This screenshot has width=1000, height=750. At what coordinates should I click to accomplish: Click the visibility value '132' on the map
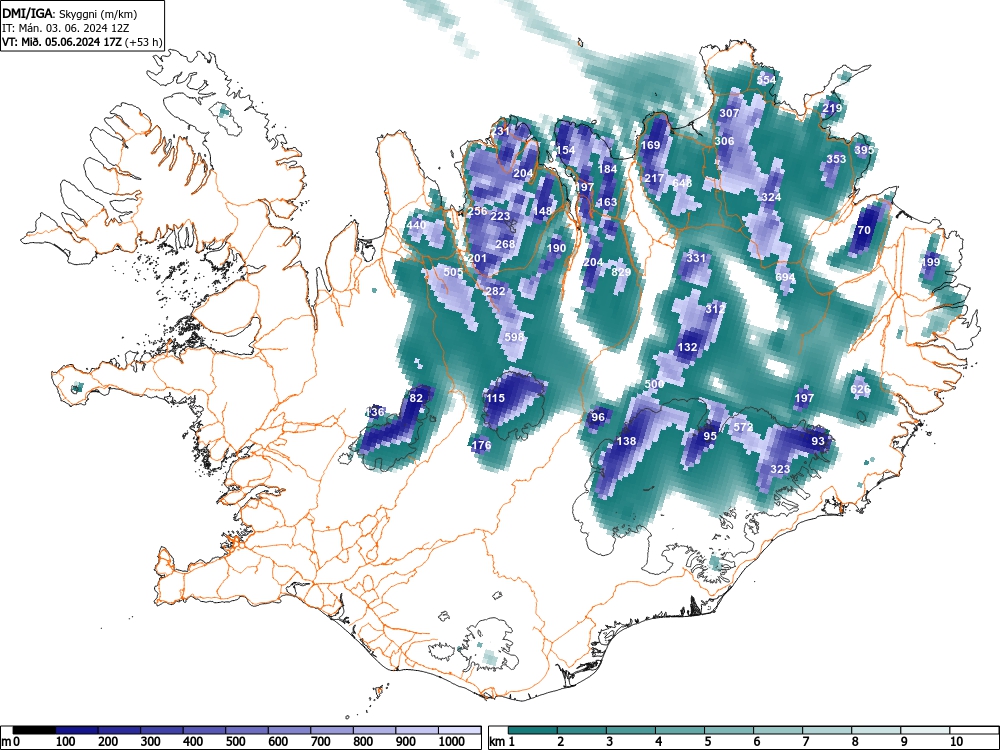tap(688, 347)
